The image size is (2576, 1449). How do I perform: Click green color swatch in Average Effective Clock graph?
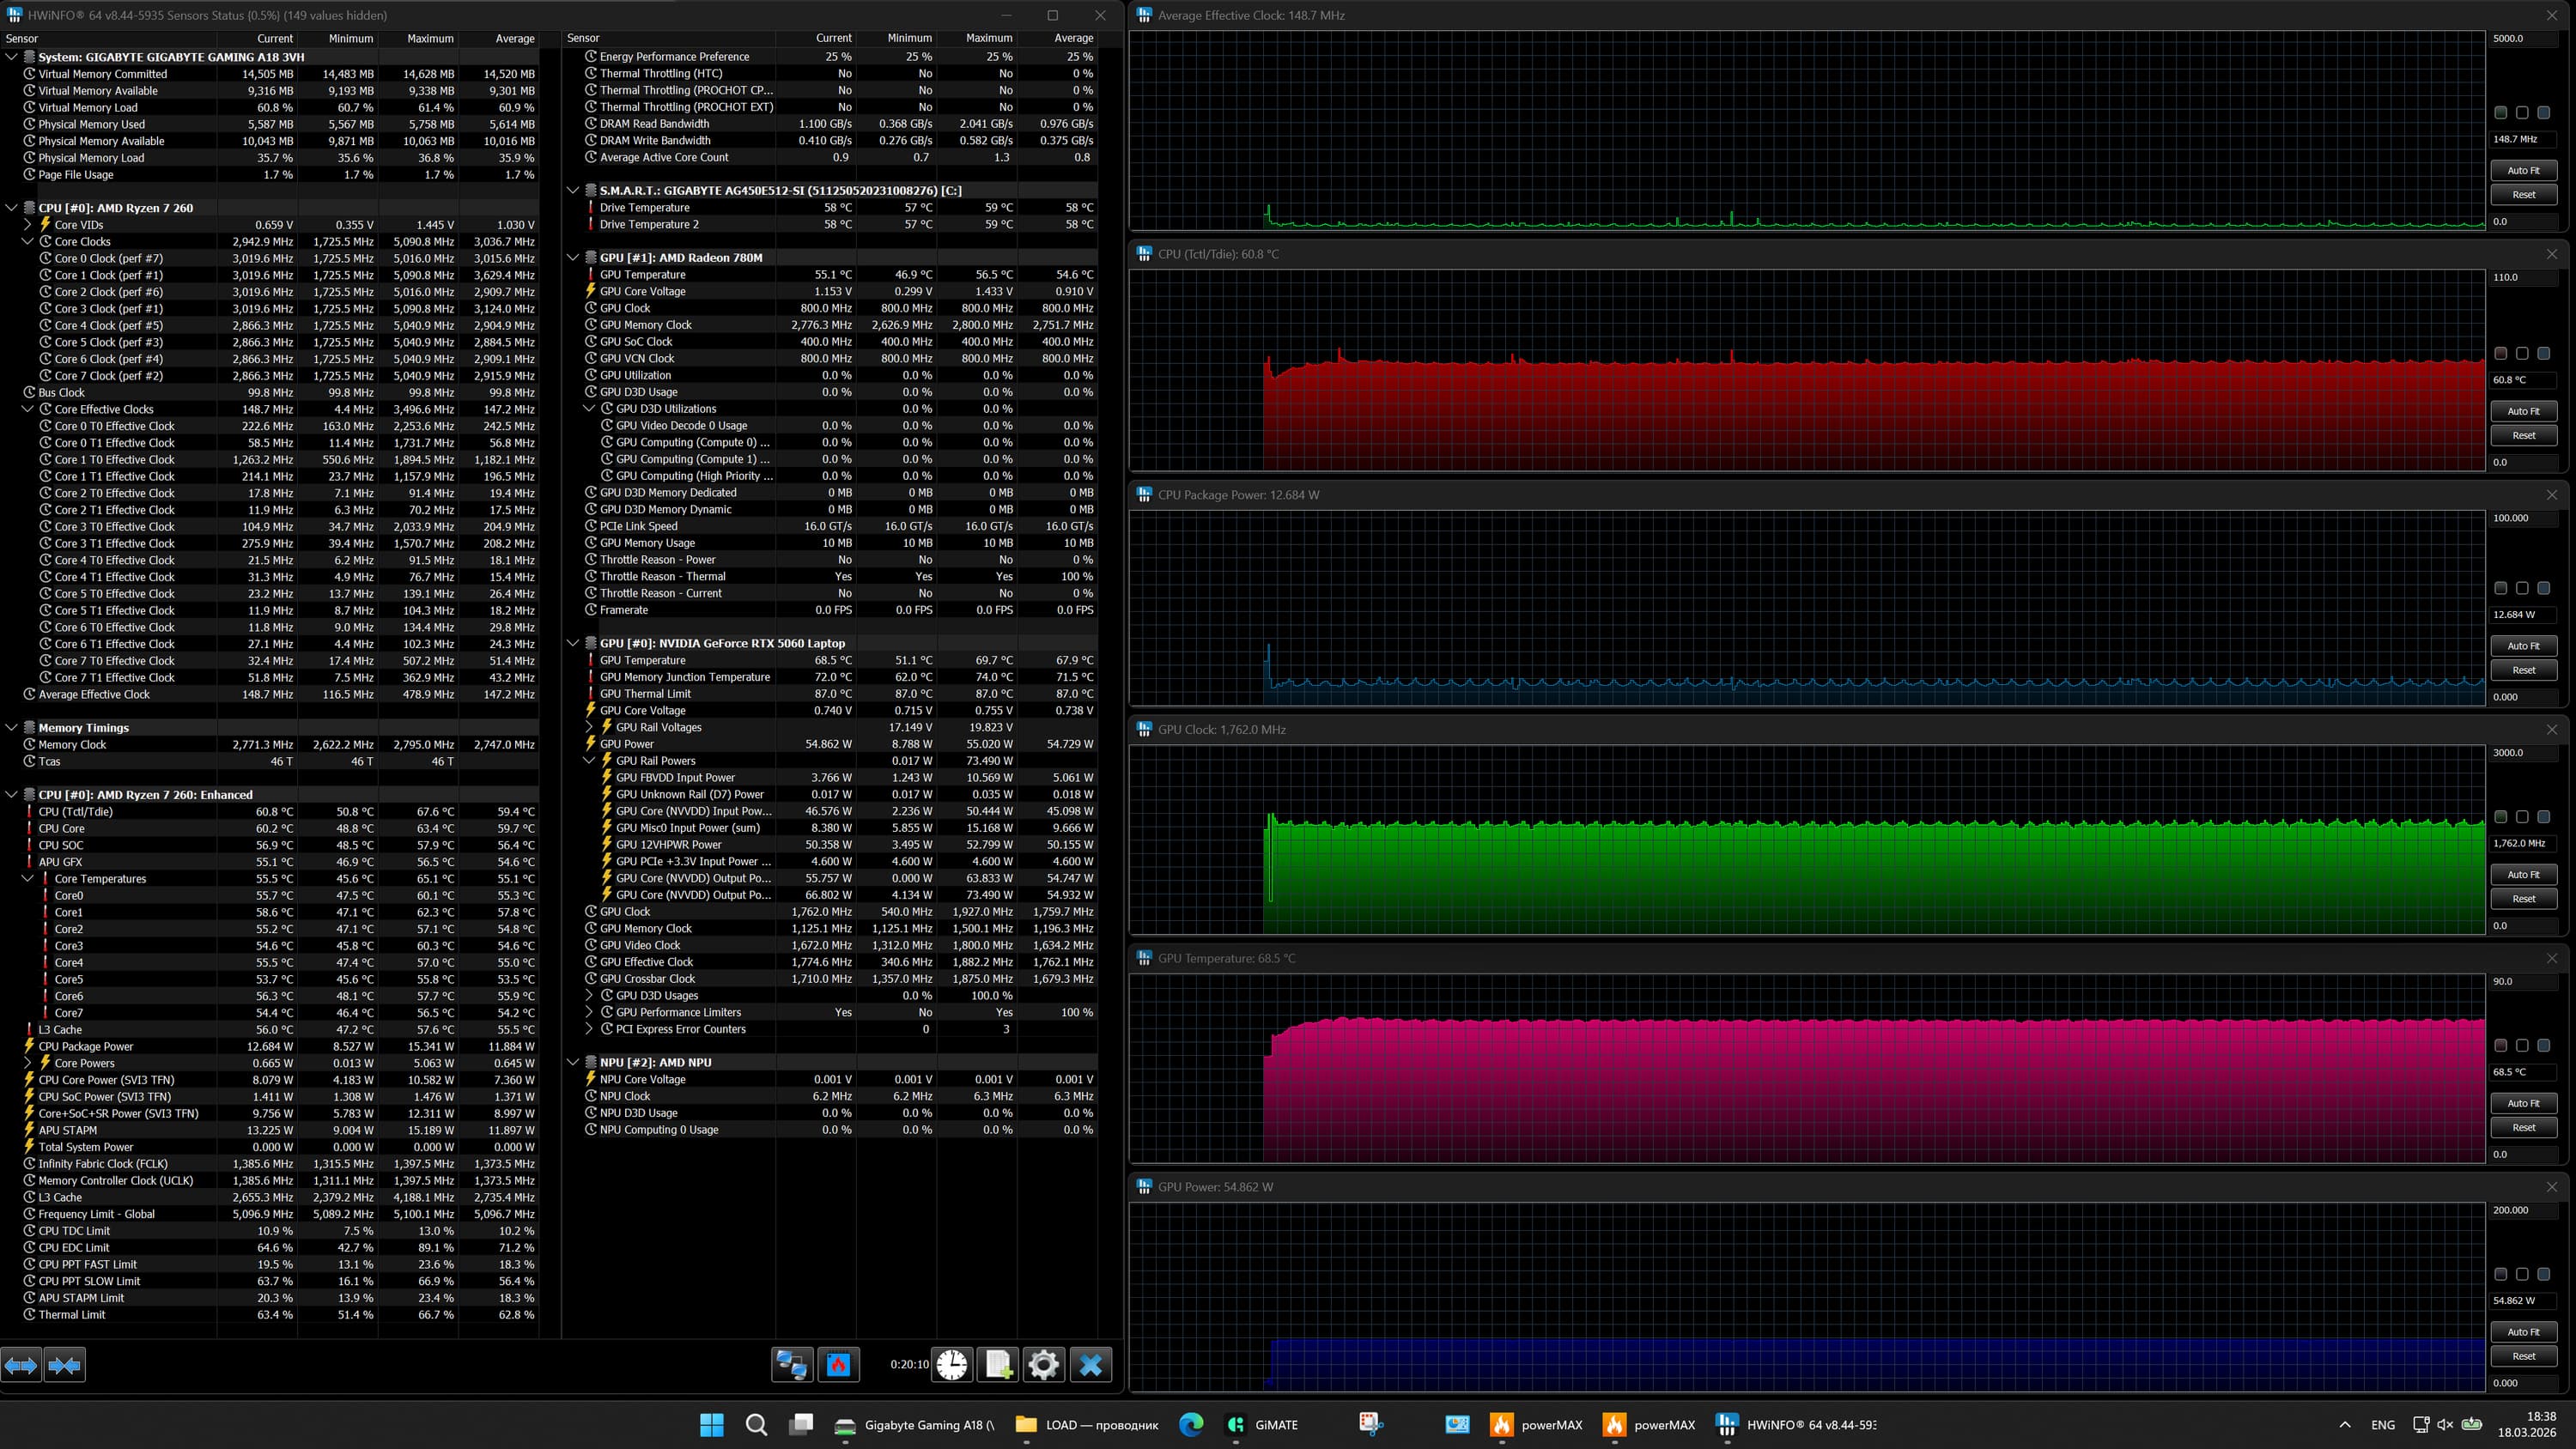[x=2500, y=113]
